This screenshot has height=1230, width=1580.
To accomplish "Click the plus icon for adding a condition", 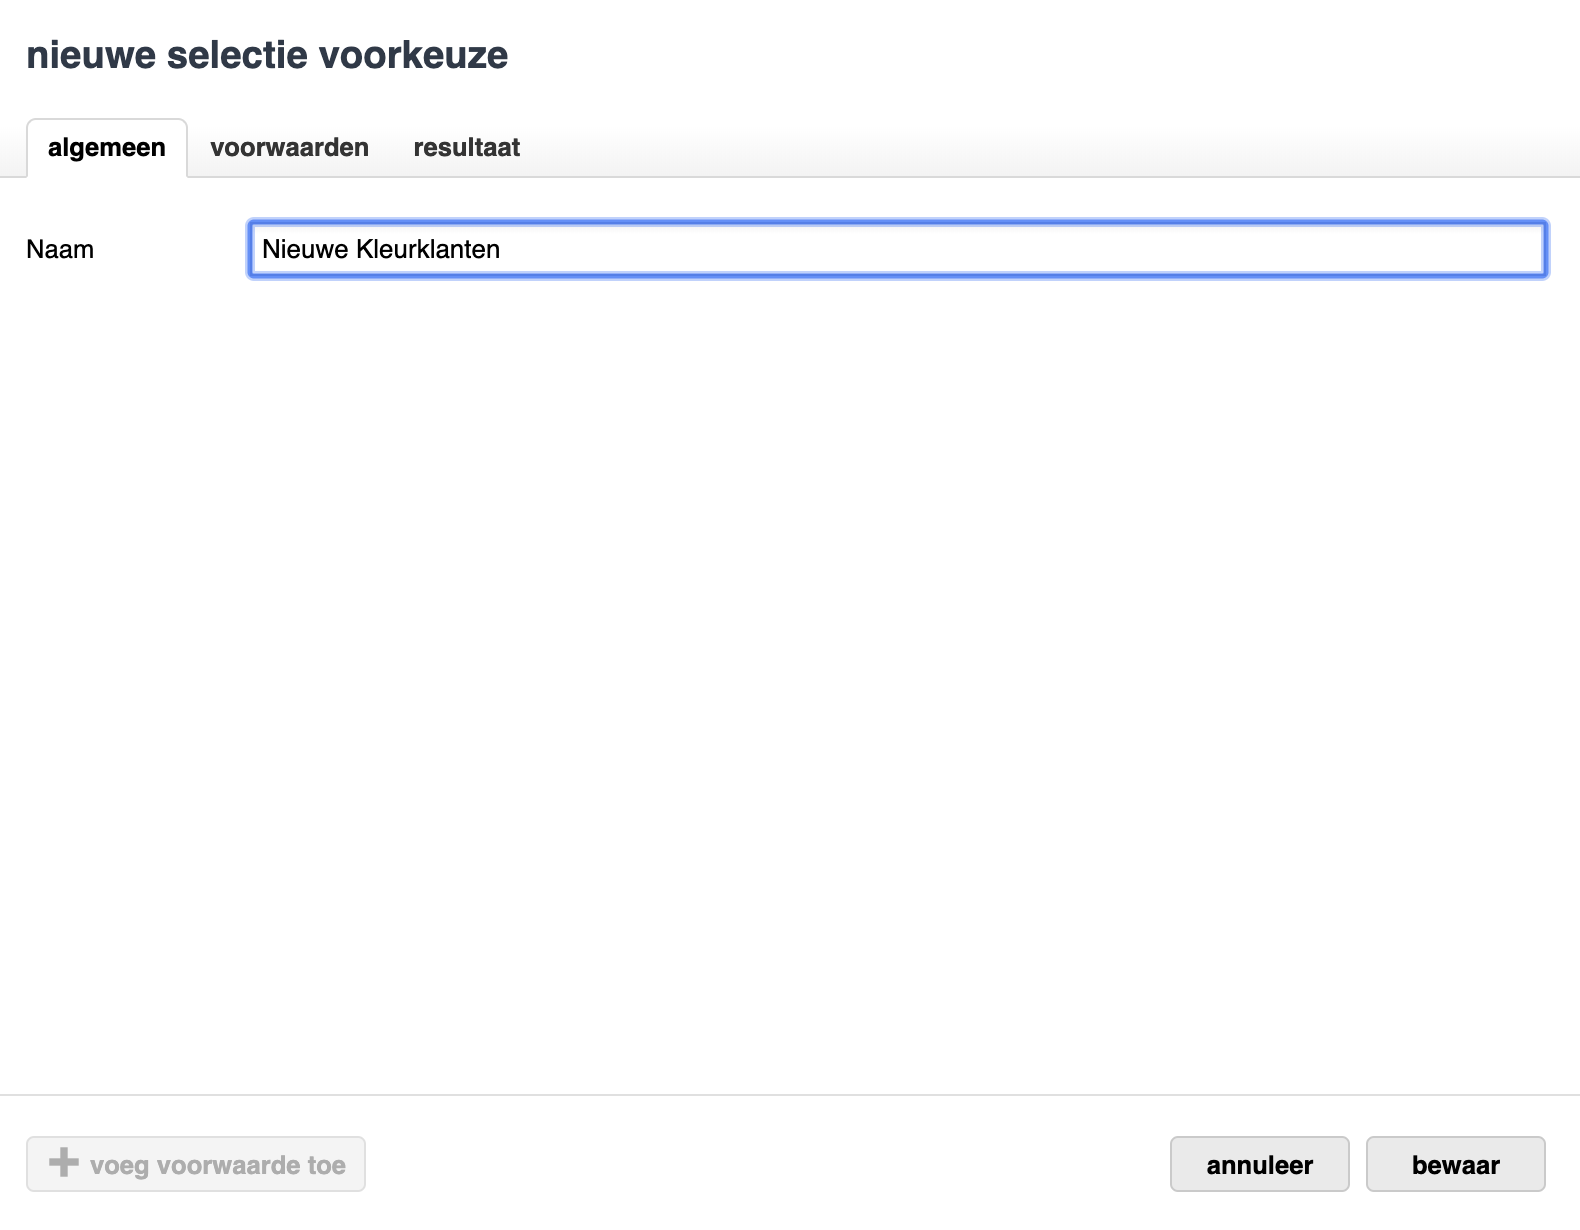I will (x=64, y=1163).
